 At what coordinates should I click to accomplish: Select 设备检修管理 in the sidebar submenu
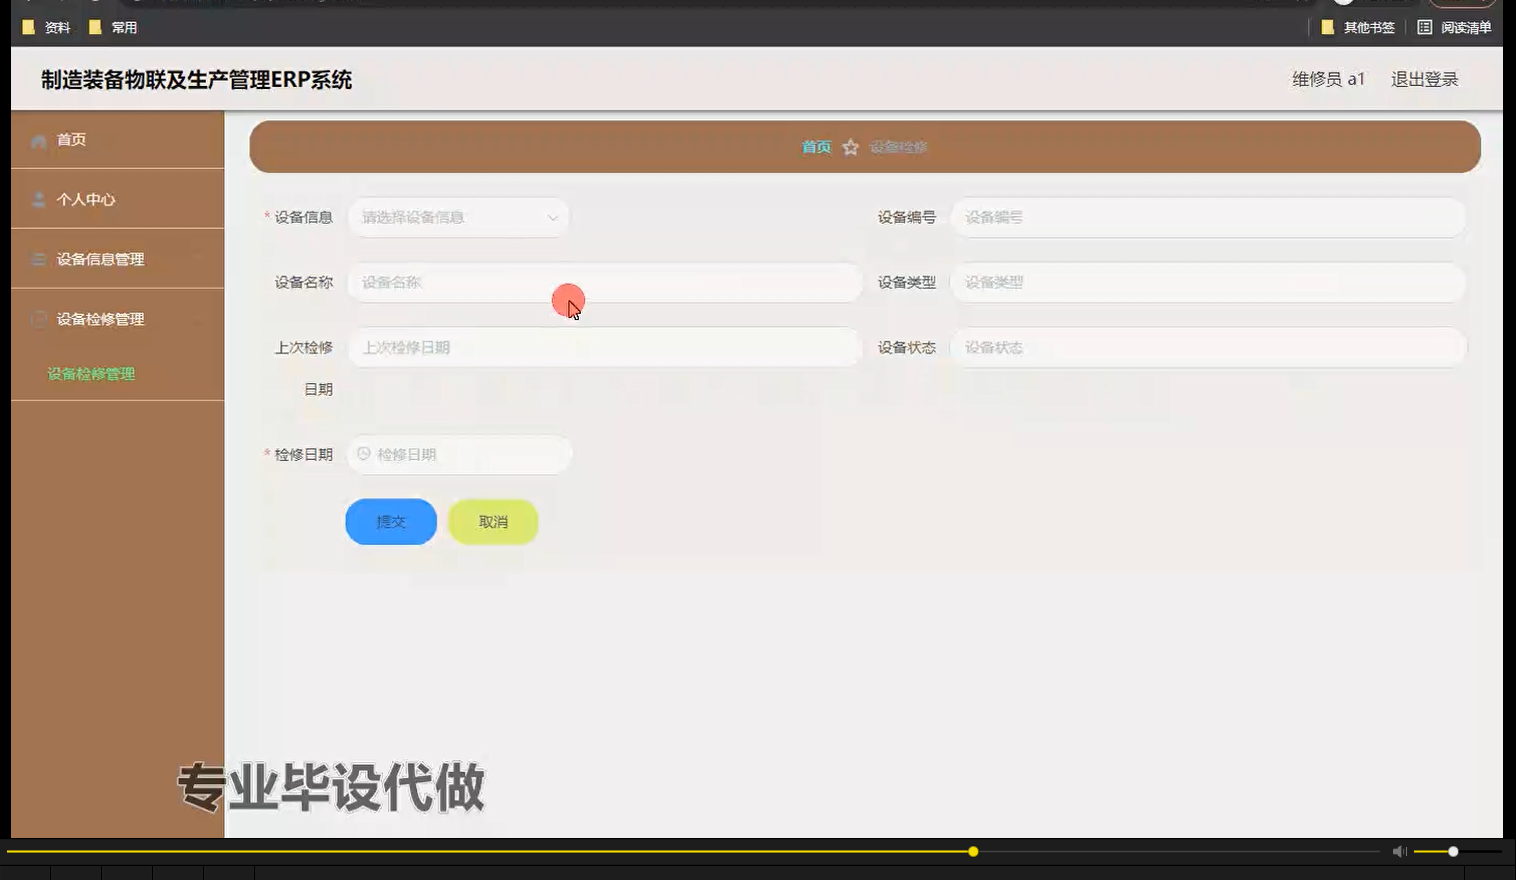(x=91, y=373)
